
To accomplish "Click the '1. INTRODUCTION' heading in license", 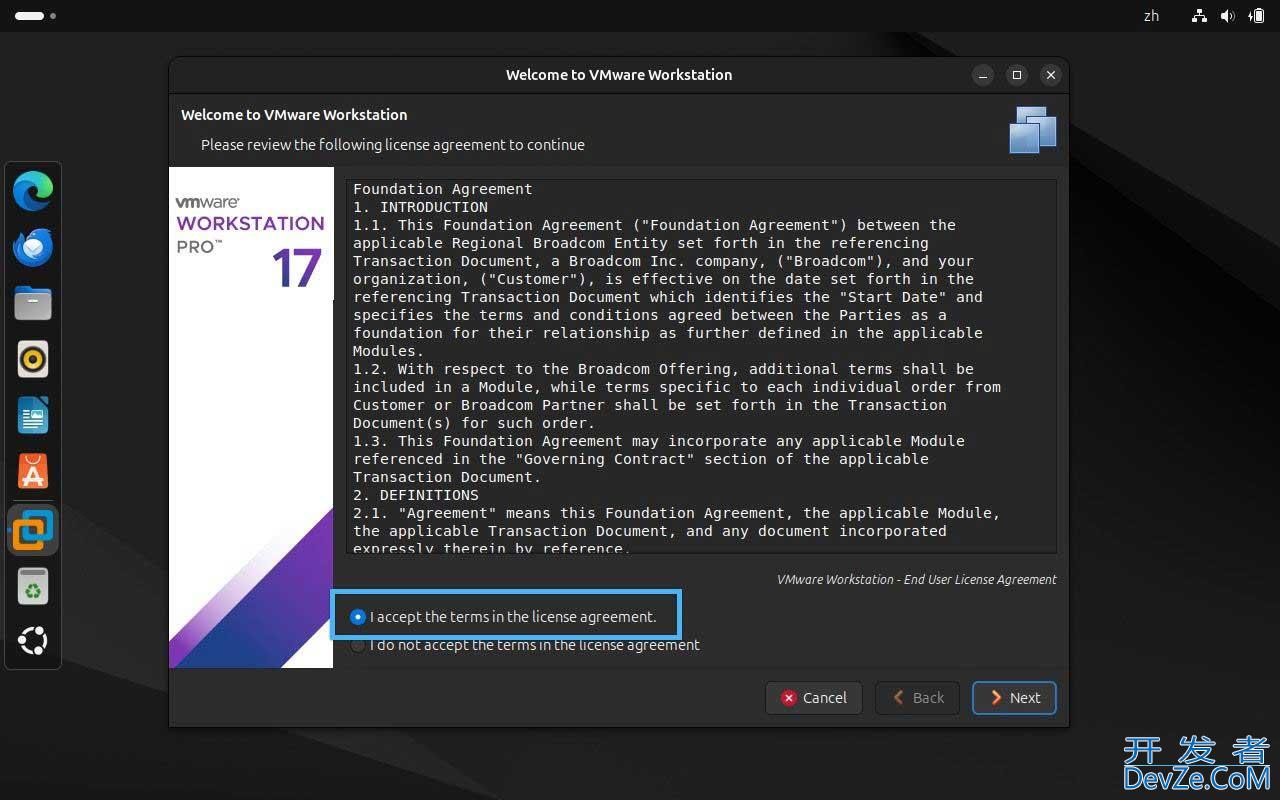I will [x=420, y=207].
